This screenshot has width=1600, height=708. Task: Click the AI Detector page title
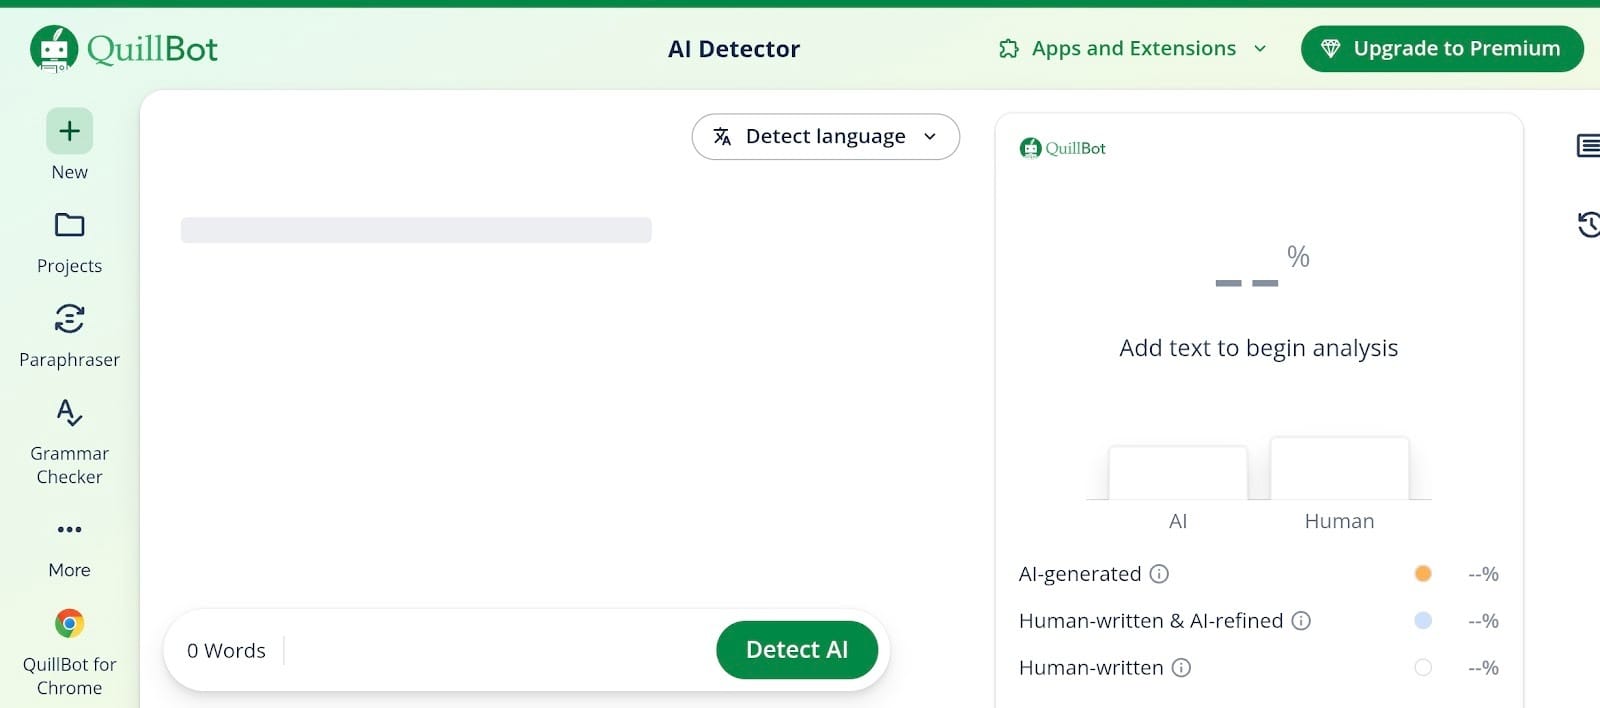[x=734, y=49]
